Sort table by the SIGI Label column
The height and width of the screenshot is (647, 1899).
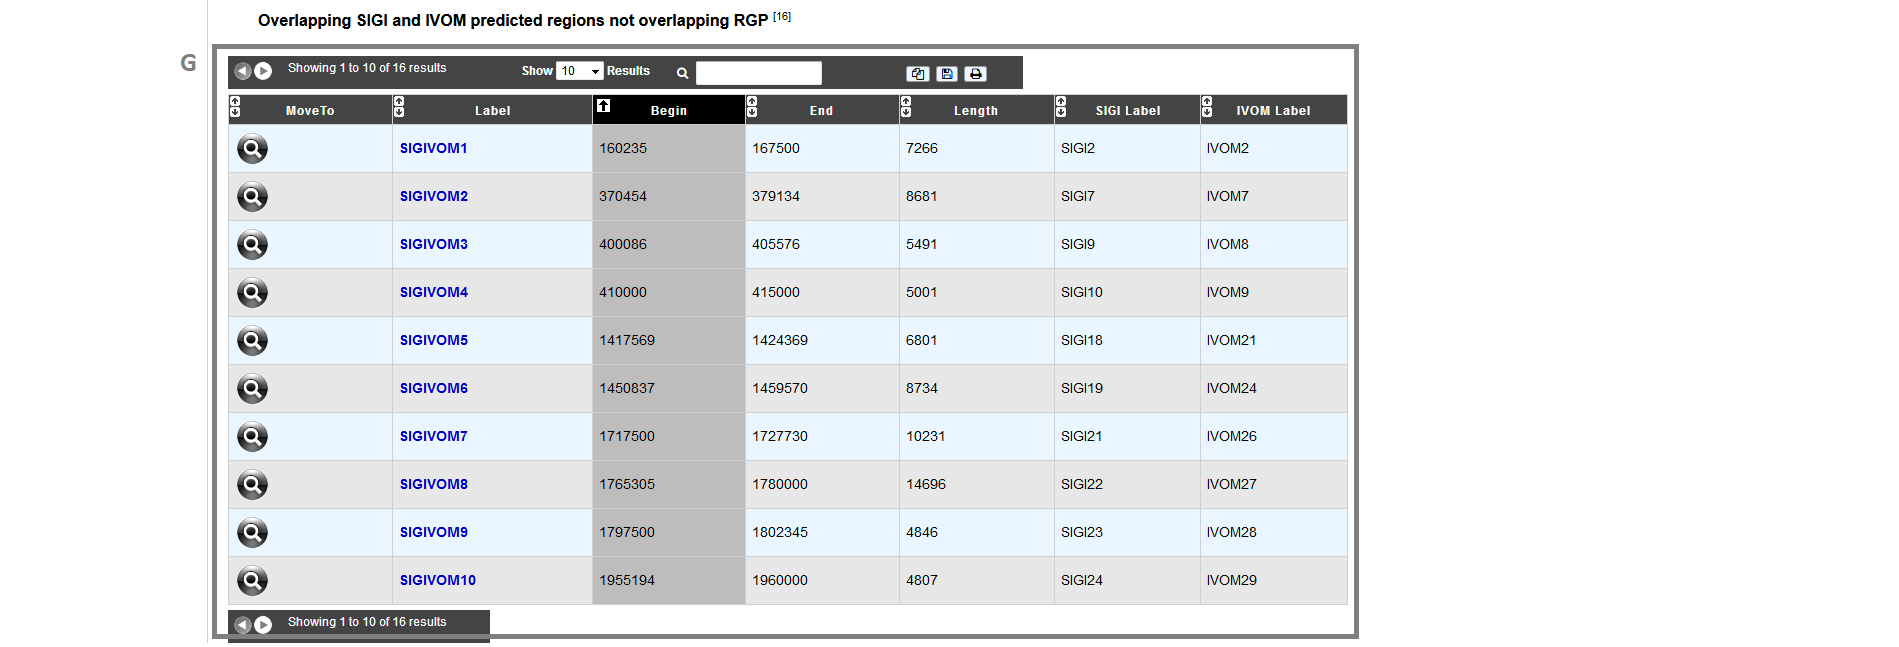1128,110
